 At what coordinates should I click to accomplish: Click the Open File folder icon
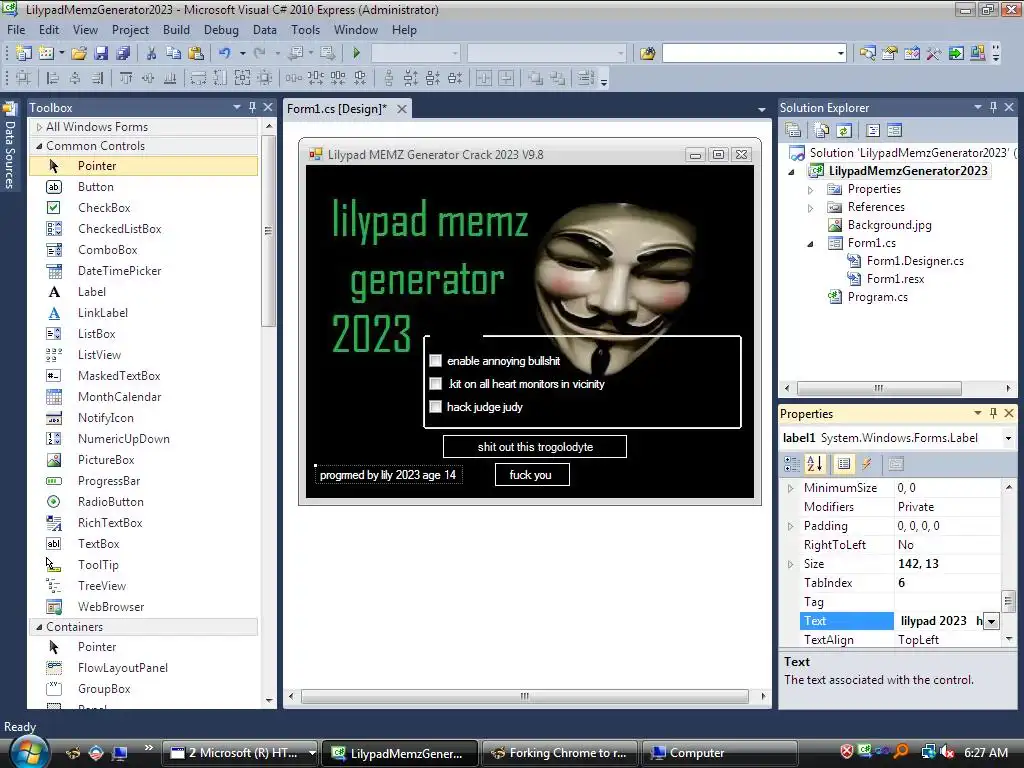[x=79, y=53]
